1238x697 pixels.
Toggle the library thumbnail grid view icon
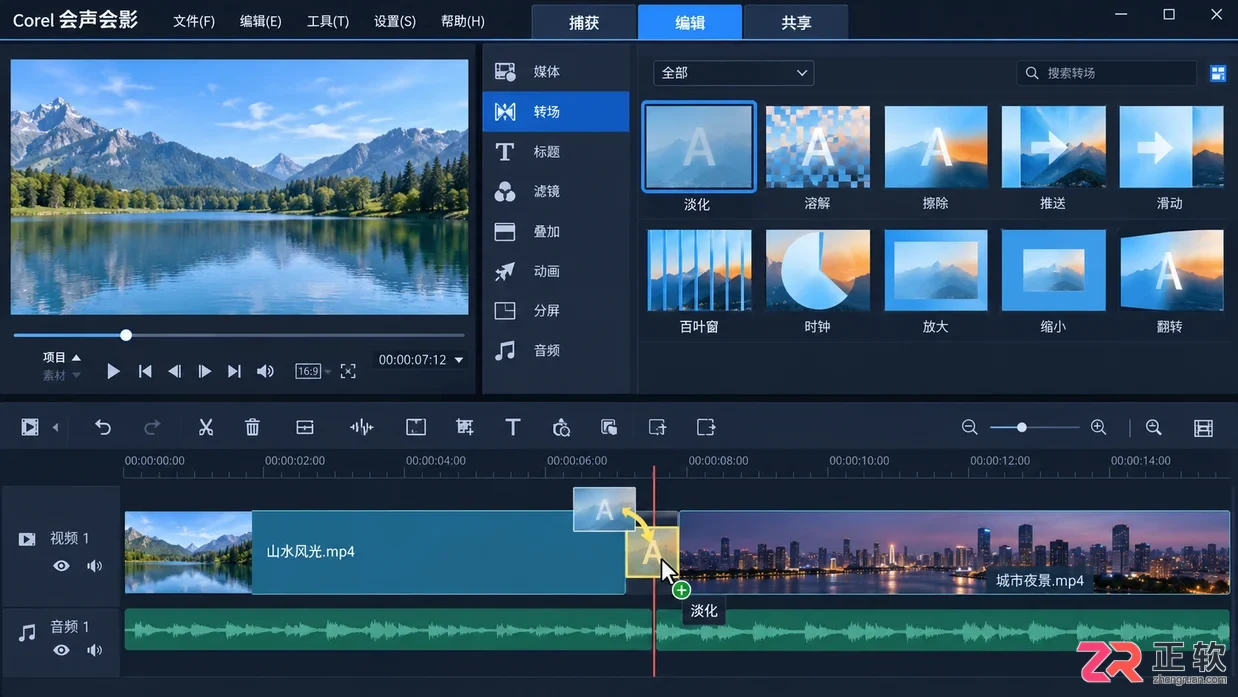point(1218,73)
